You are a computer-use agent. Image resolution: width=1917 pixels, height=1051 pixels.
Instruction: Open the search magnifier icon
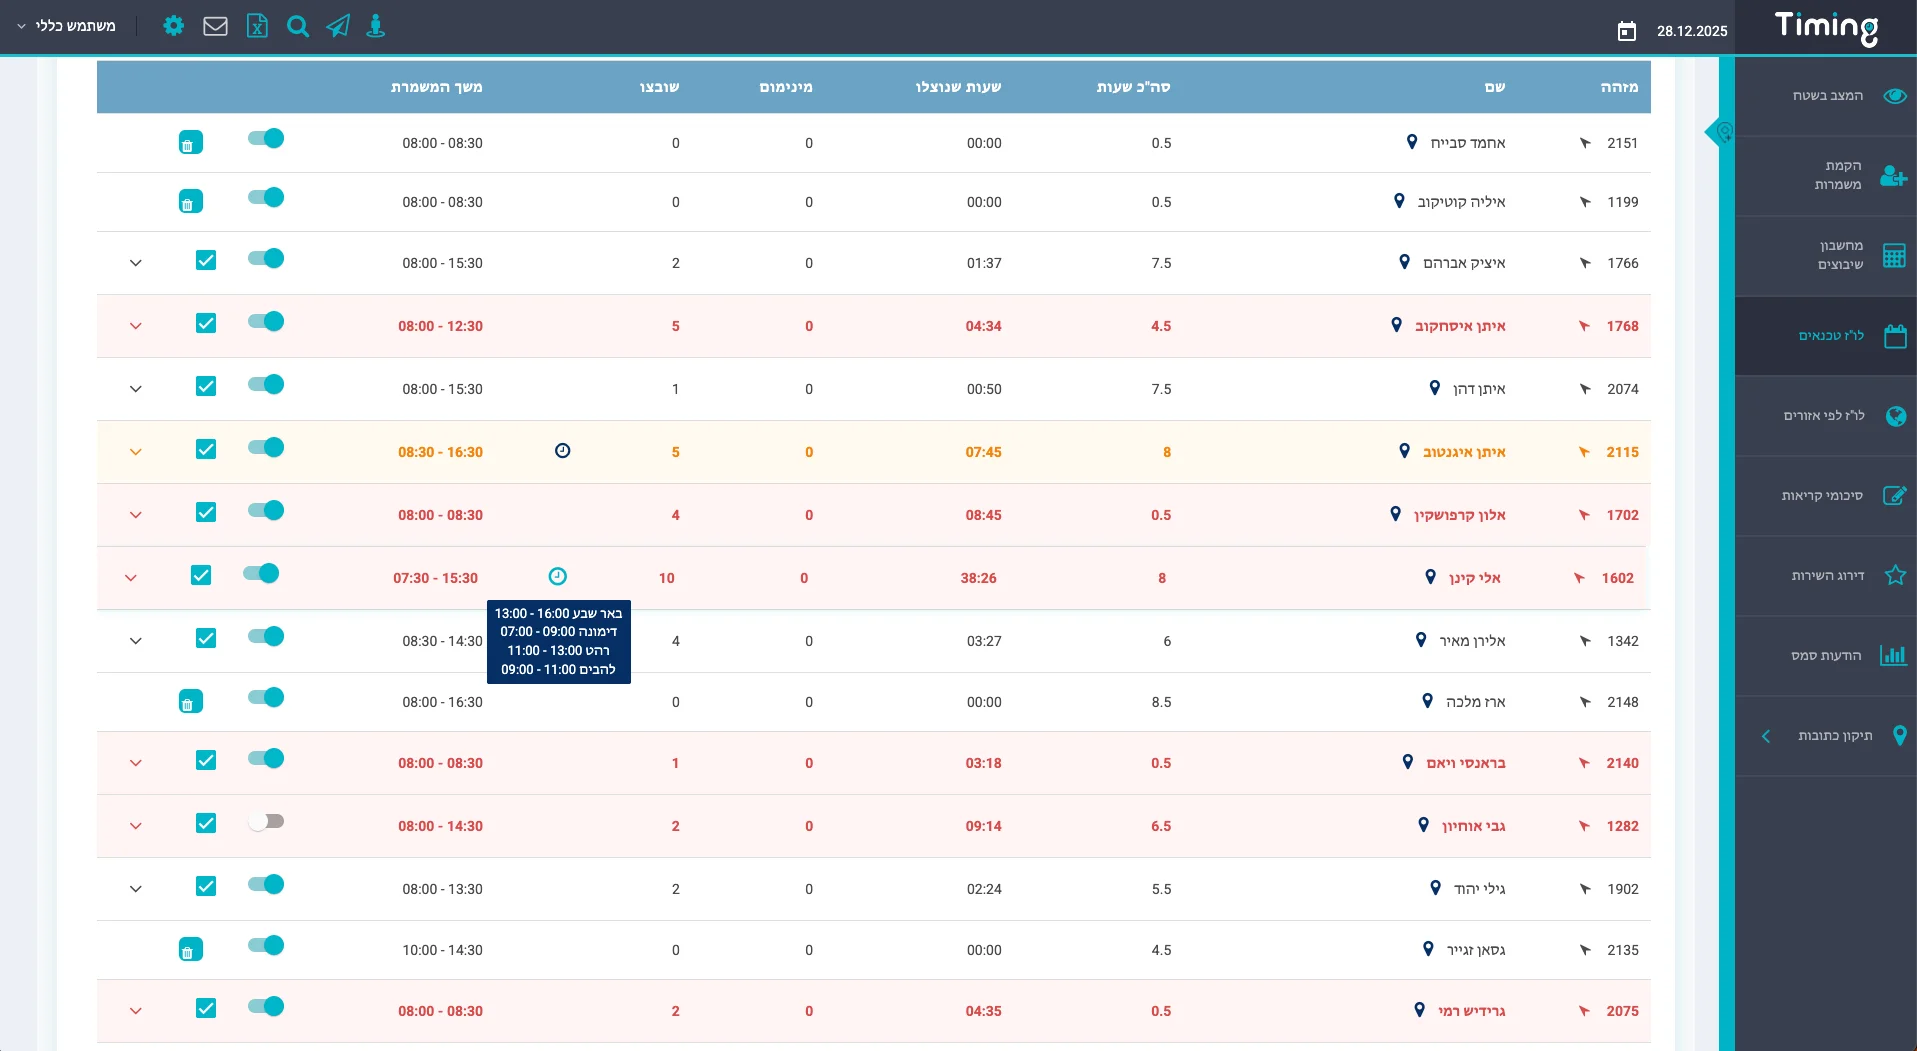(x=297, y=26)
